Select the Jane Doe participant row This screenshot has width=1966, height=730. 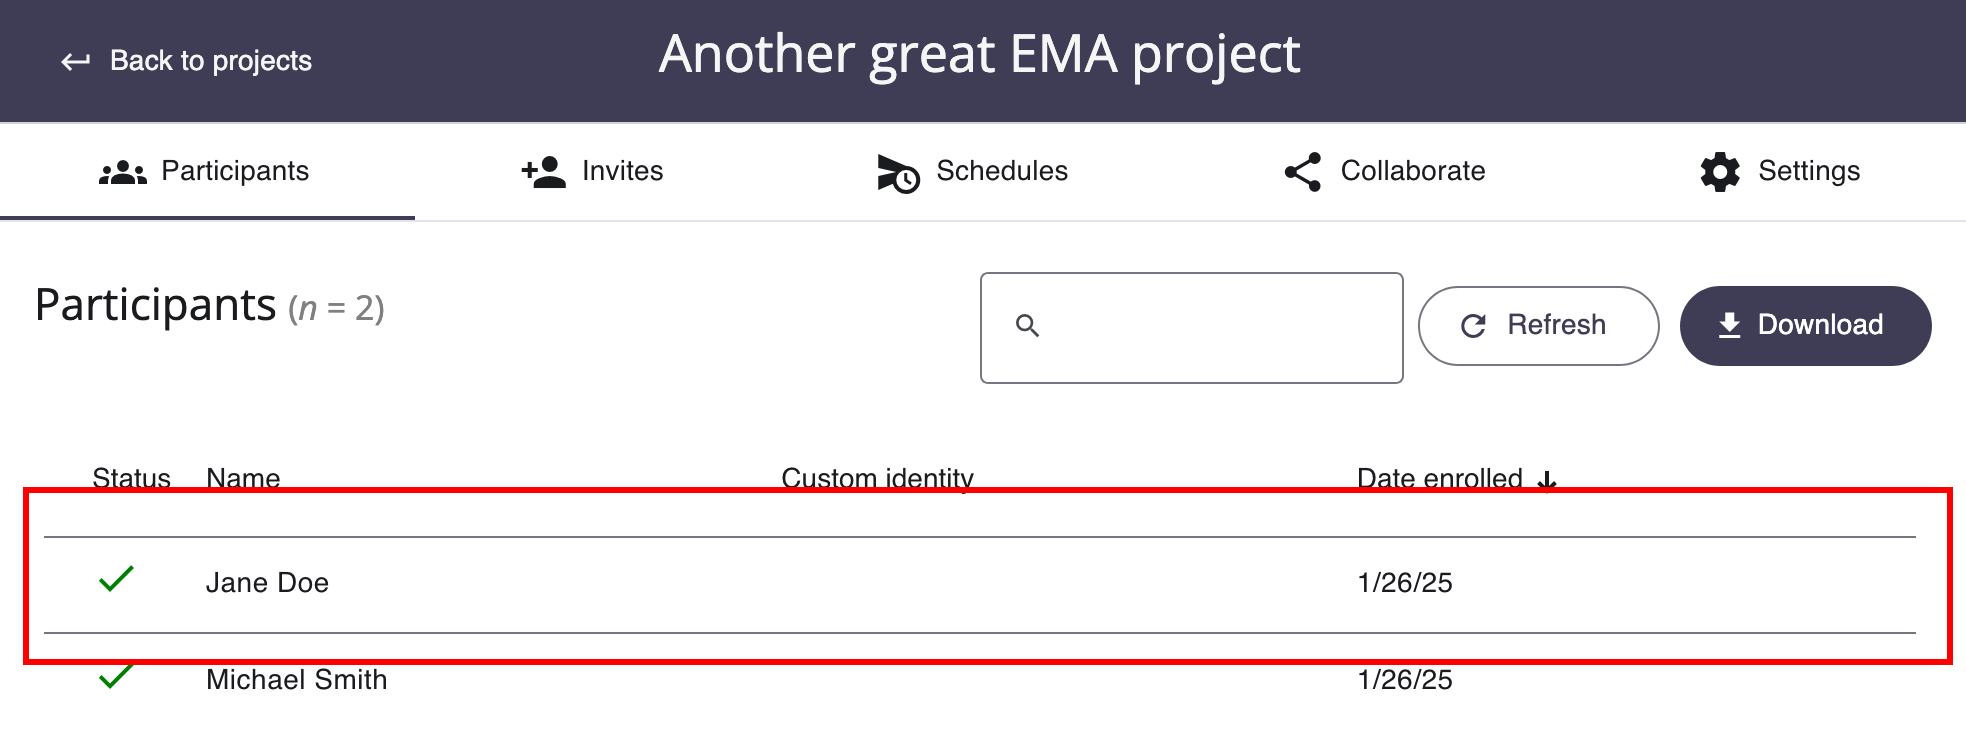[x=980, y=584]
